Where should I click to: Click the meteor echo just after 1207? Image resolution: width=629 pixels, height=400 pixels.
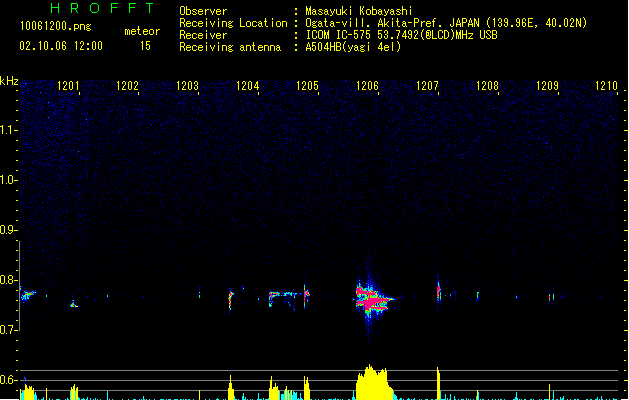pos(439,291)
